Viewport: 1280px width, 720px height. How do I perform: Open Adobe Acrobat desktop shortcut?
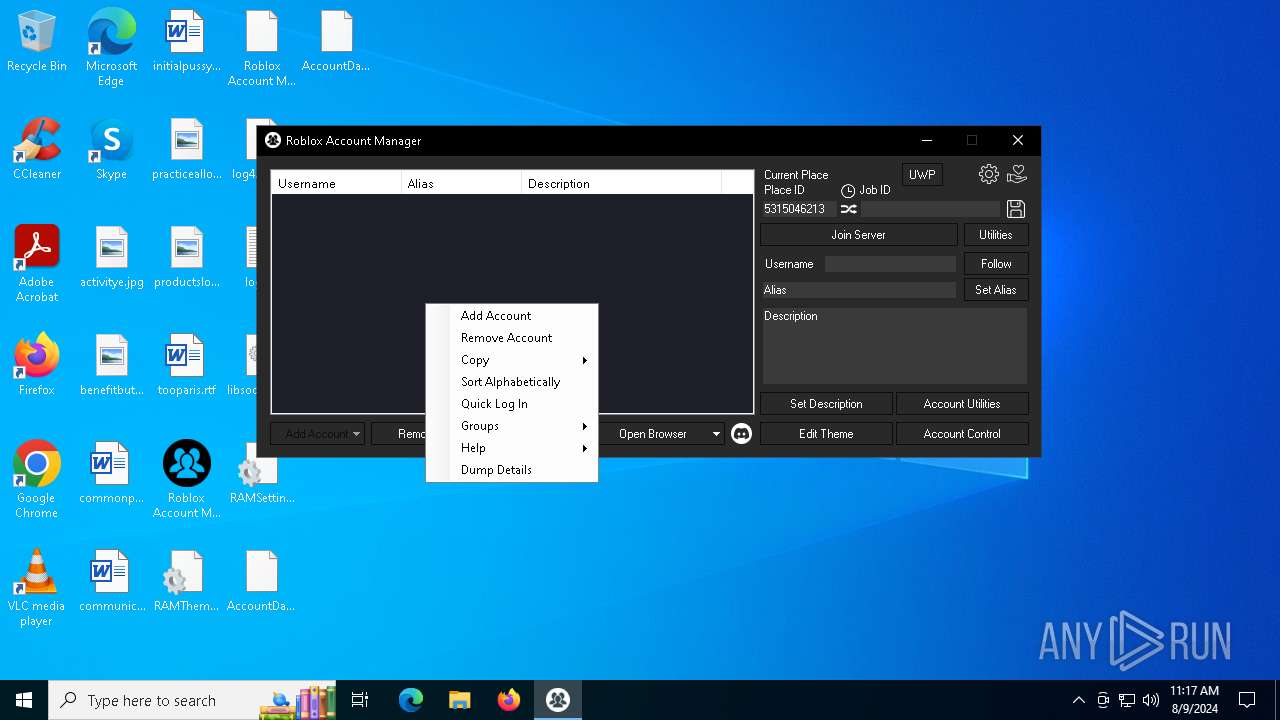[37, 264]
